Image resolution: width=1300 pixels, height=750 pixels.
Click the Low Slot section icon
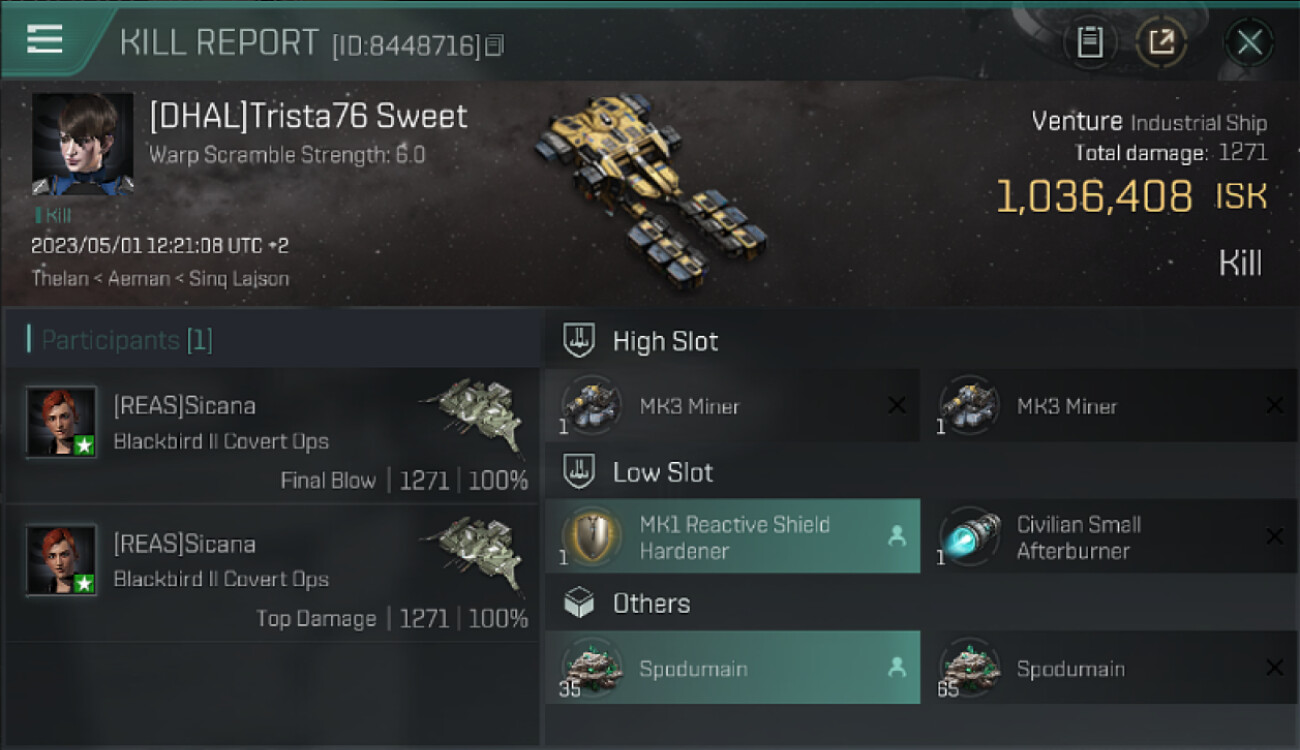pyautogui.click(x=579, y=472)
